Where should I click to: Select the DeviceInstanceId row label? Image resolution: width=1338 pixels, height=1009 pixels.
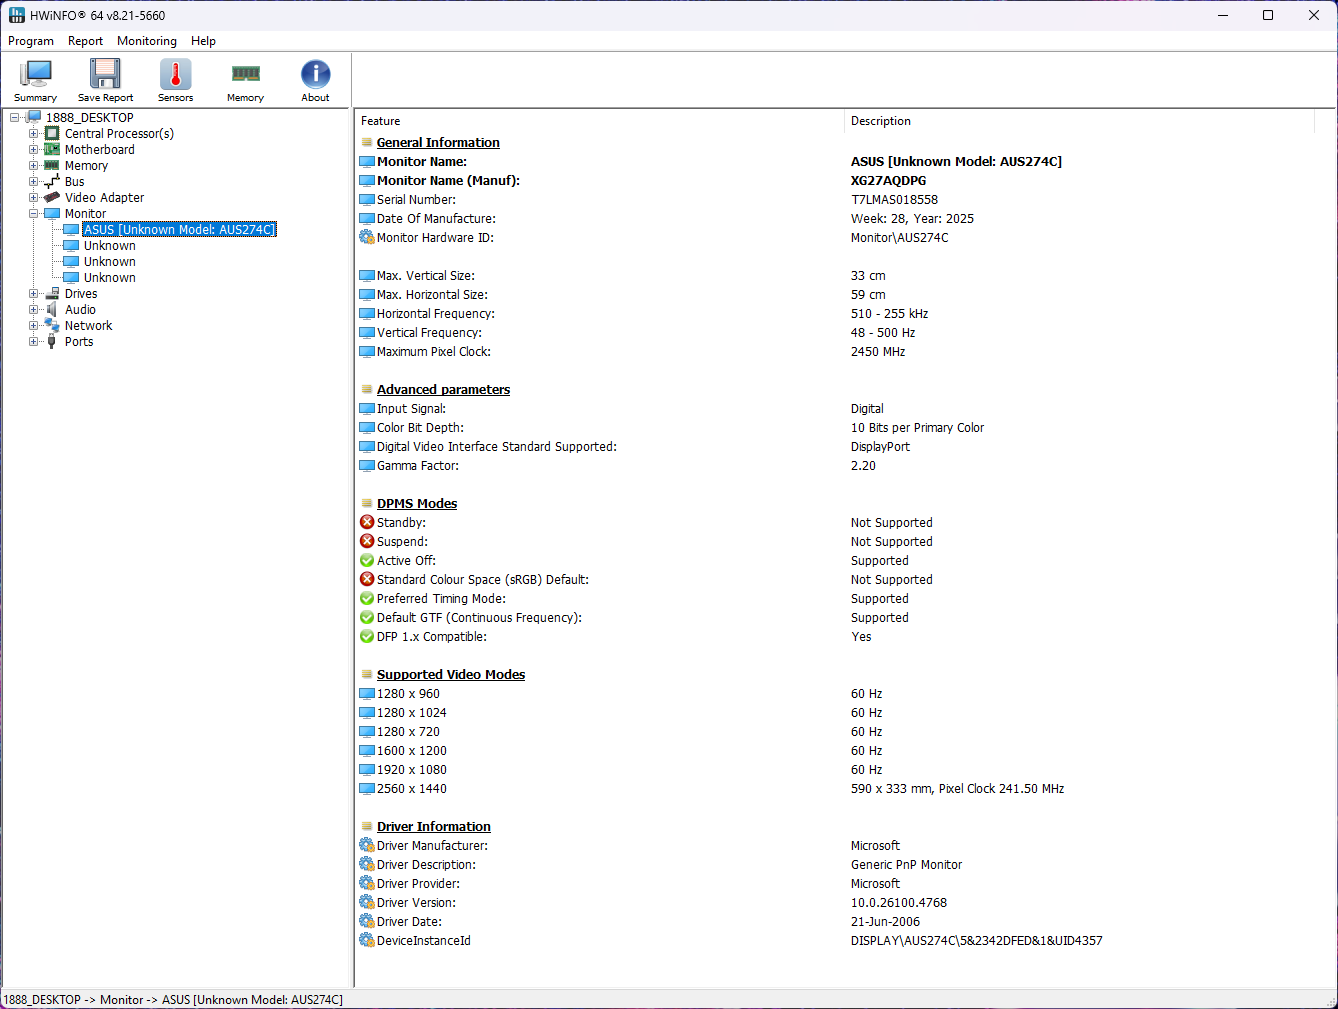[x=424, y=940]
